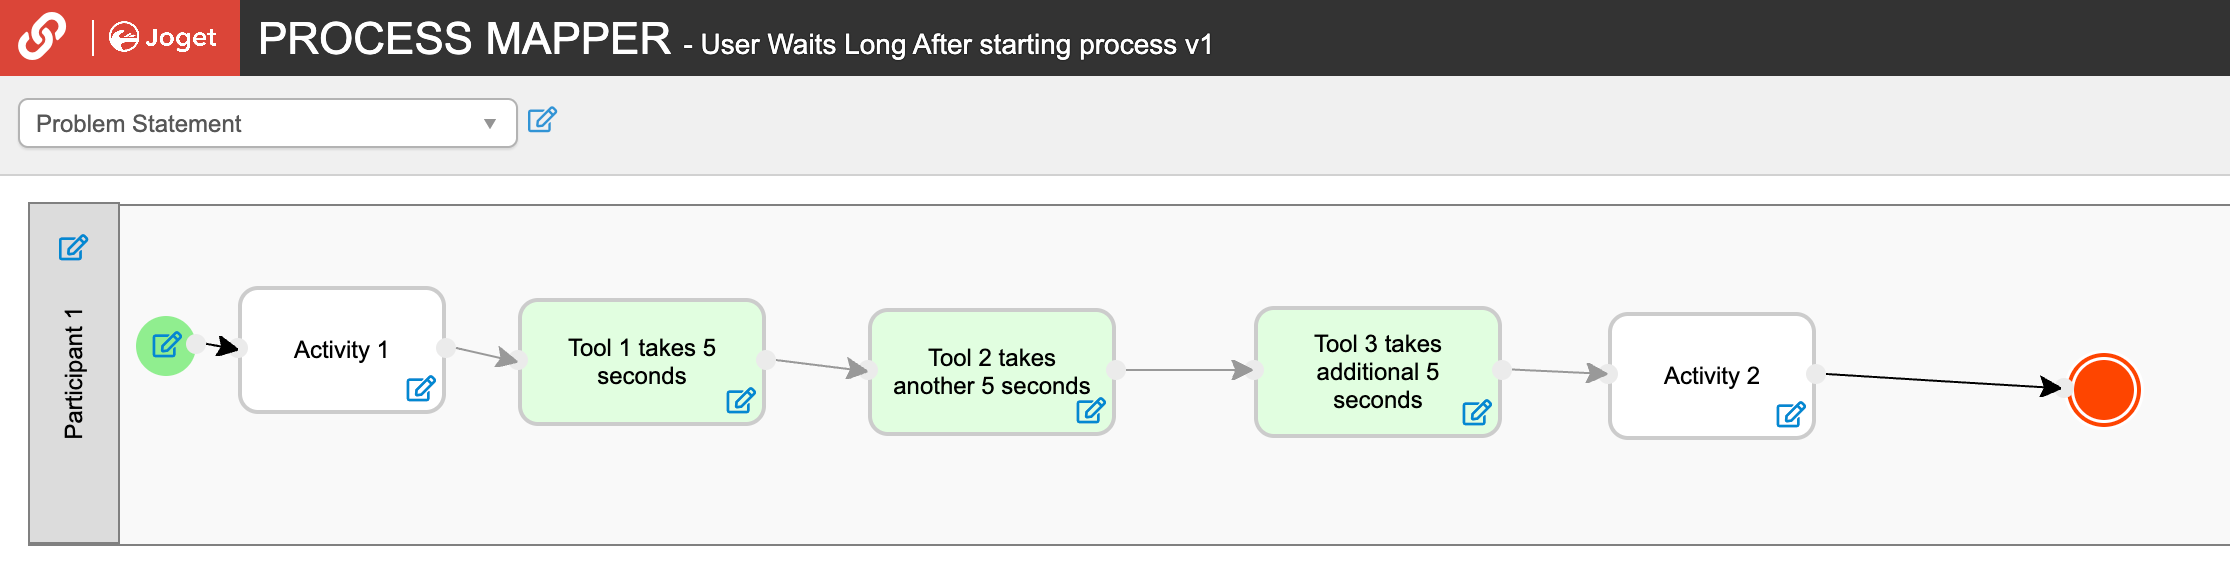Click the green start node edit icon
This screenshot has height=580, width=2230.
(166, 345)
